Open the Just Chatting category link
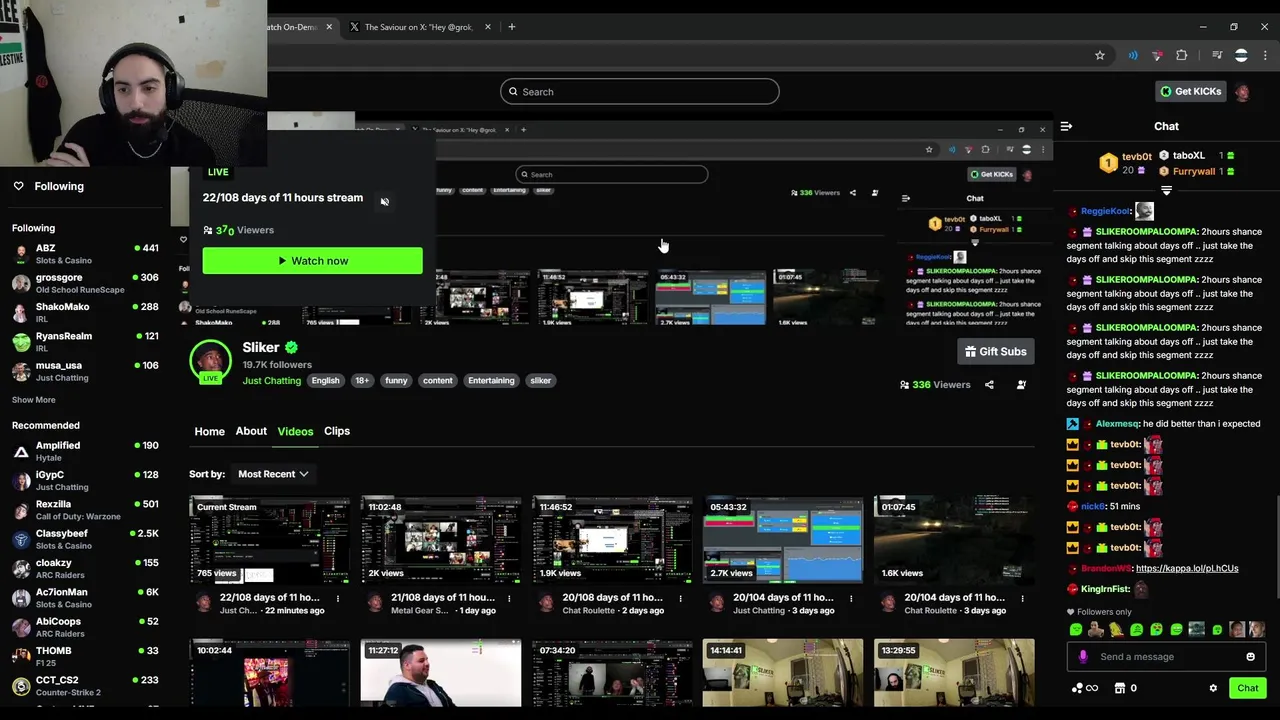This screenshot has height=720, width=1280. coord(272,381)
